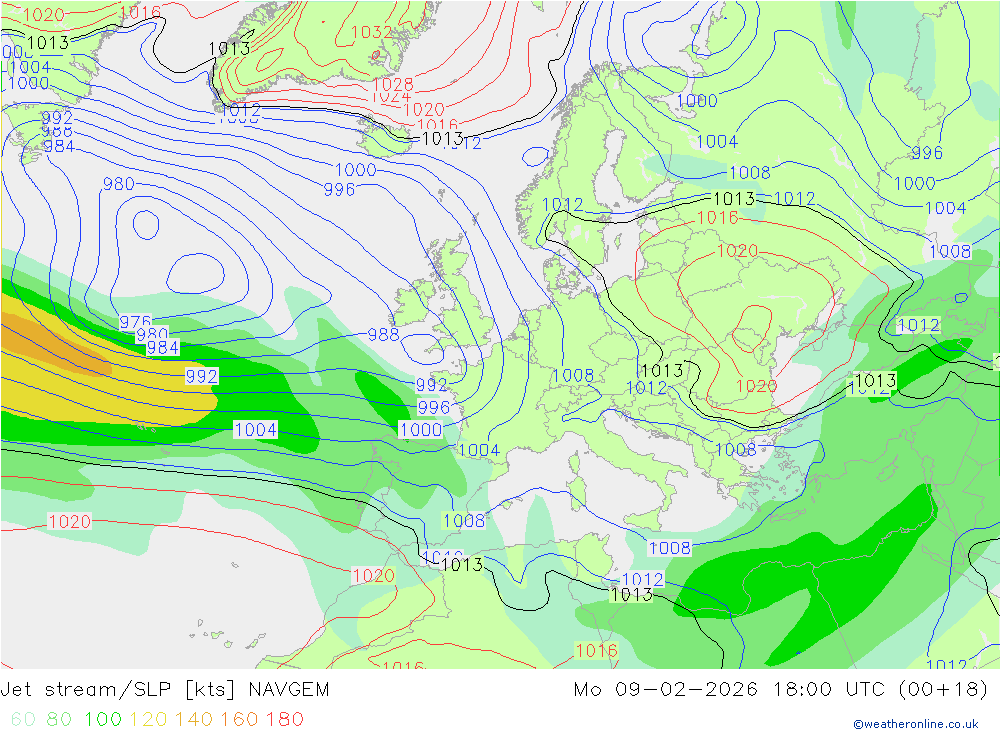Click the 'Jet stream/SLP [kts] NAVGEM' title
The image size is (1000, 733).
(x=165, y=690)
